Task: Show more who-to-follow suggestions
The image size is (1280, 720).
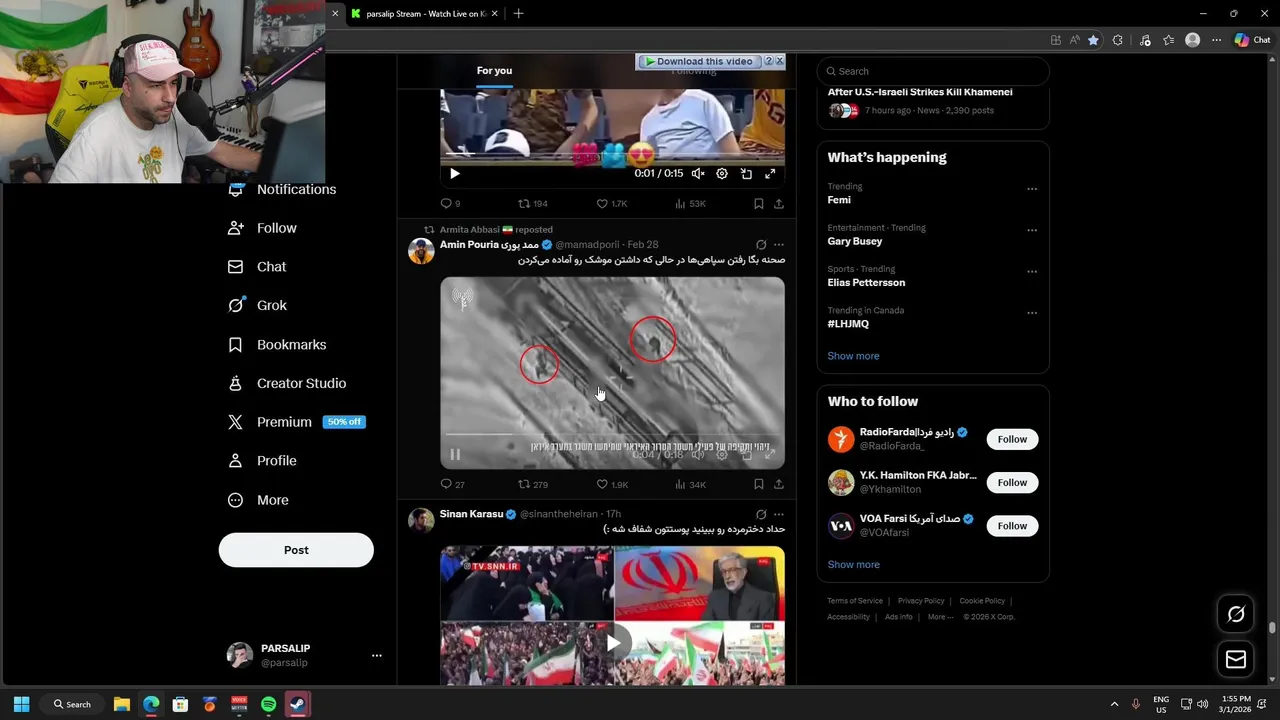Action: pyautogui.click(x=853, y=565)
